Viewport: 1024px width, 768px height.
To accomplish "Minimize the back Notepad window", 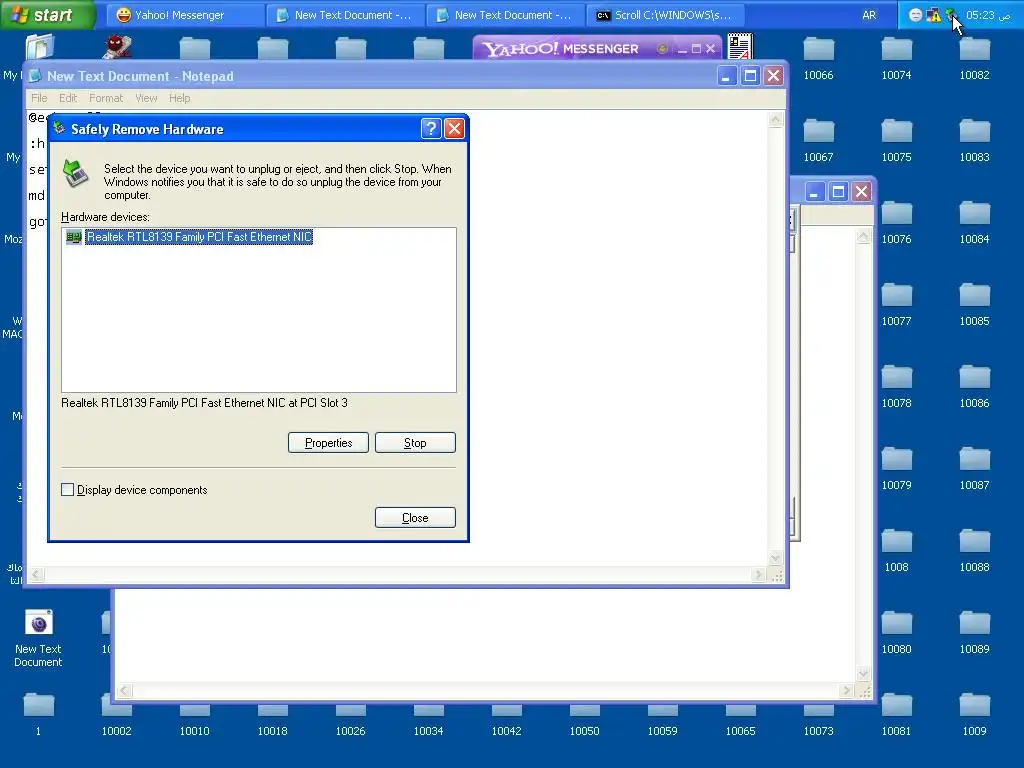I will 814,192.
